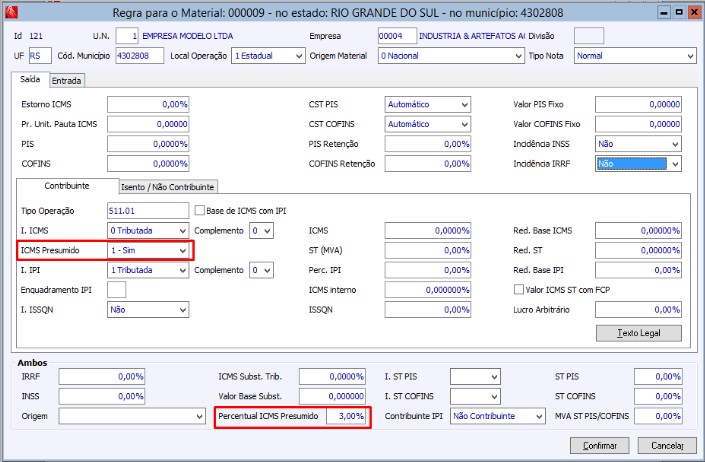Screen dimensions: 705x462
Task: Click the Enquadramento IPI field
Action: pos(116,290)
